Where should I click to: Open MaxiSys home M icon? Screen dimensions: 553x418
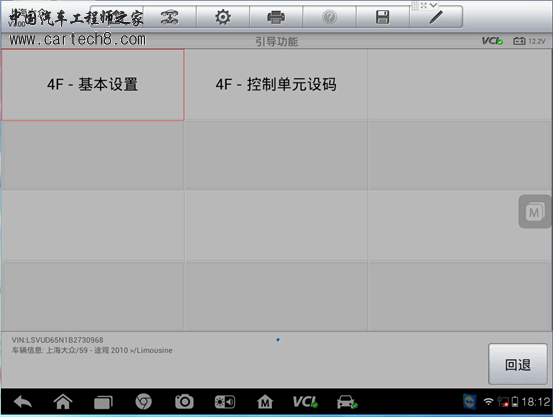[x=265, y=402]
